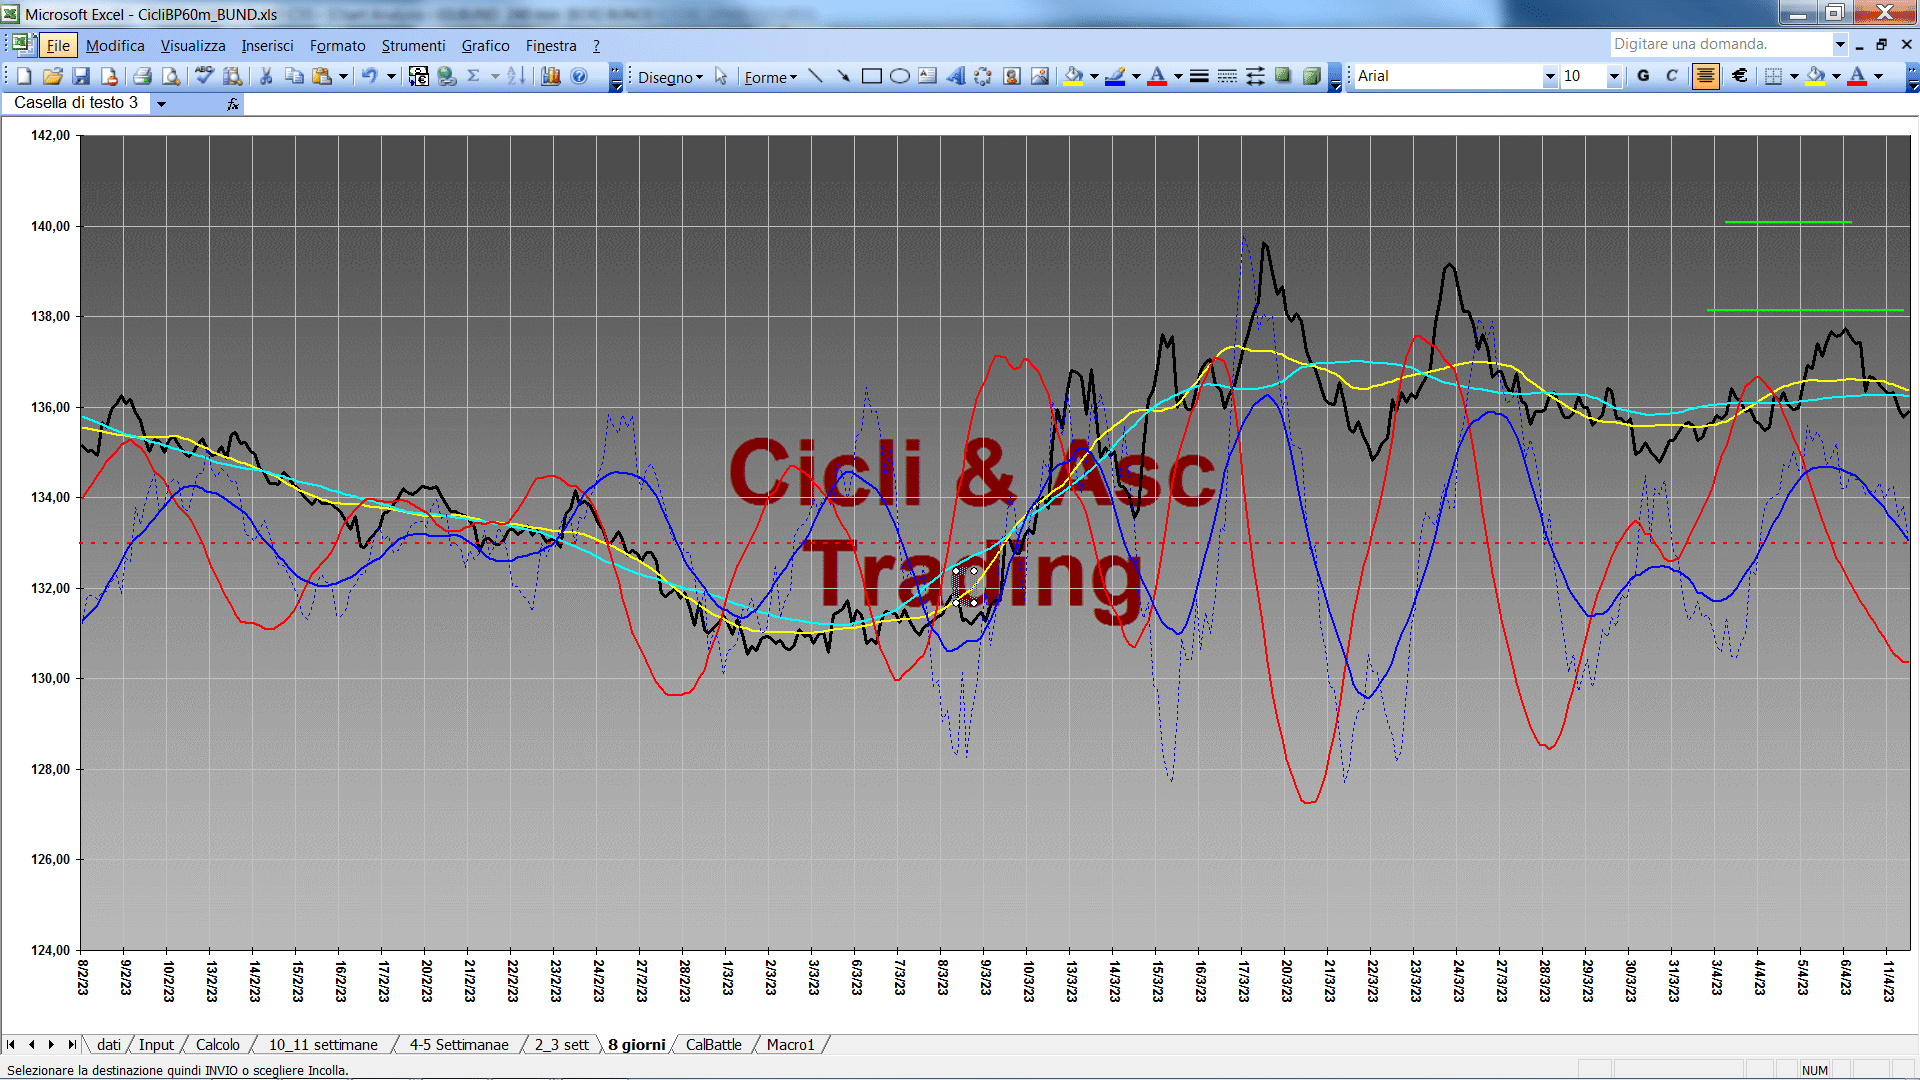Open the Disegno drawing menu
This screenshot has height=1080, width=1920.
670,77
